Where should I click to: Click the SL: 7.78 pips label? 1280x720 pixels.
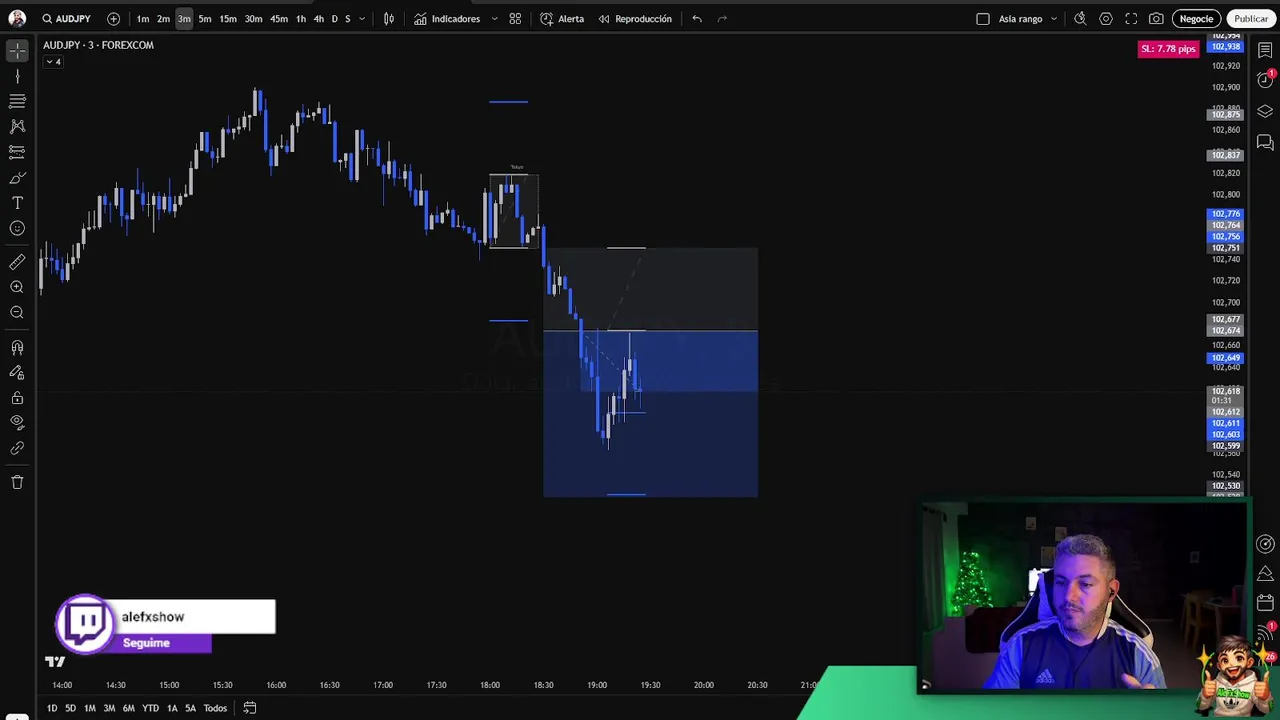(1168, 49)
